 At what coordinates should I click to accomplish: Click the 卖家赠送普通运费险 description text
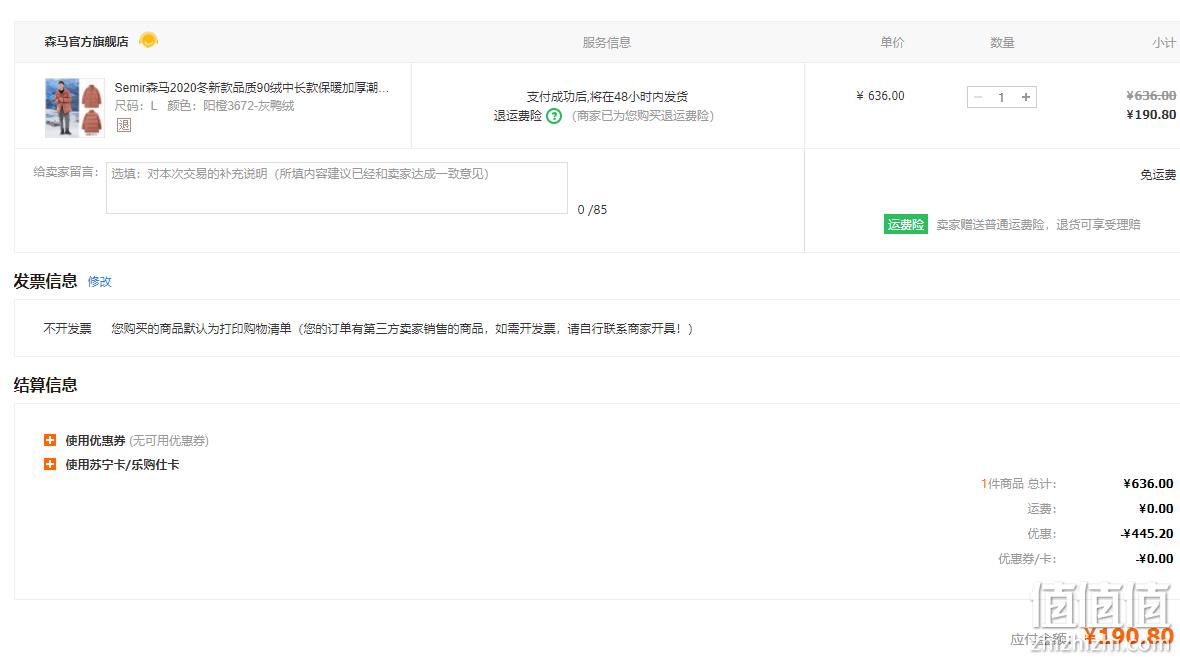click(1038, 224)
